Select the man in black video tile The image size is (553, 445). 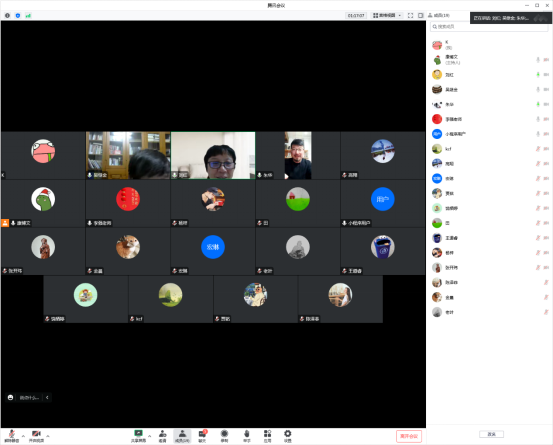pyautogui.click(x=298, y=156)
